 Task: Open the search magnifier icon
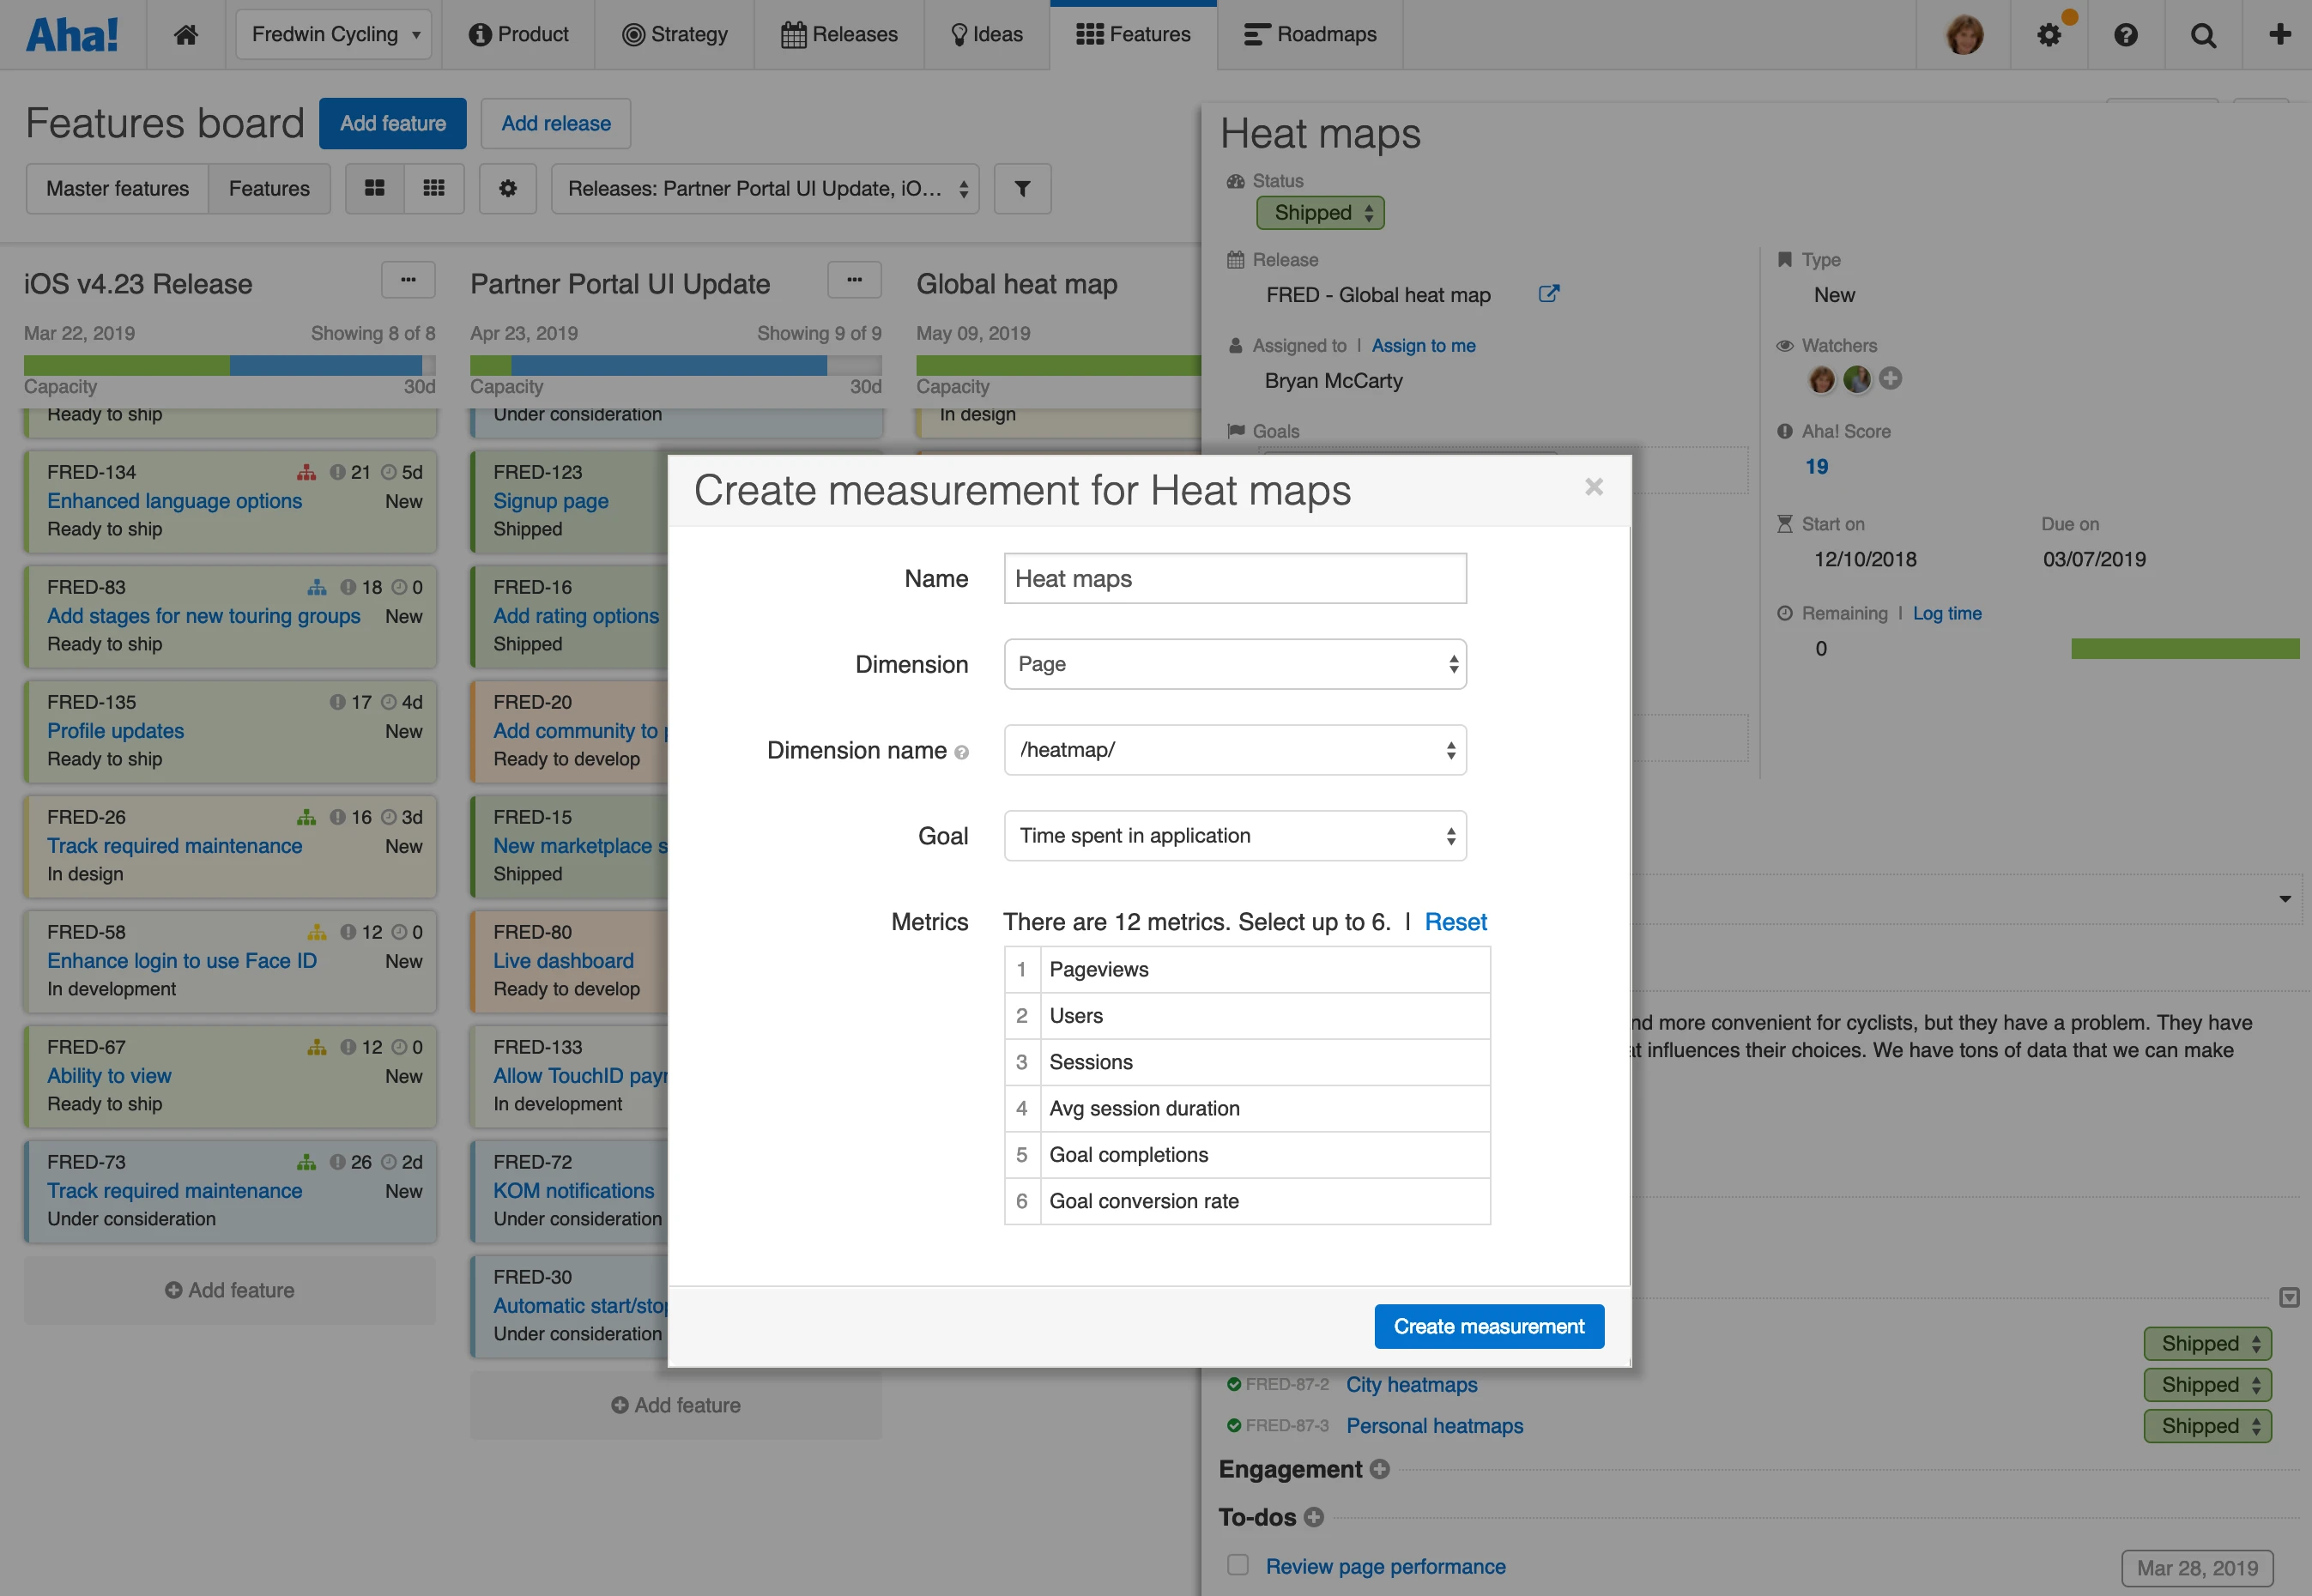pyautogui.click(x=2202, y=35)
